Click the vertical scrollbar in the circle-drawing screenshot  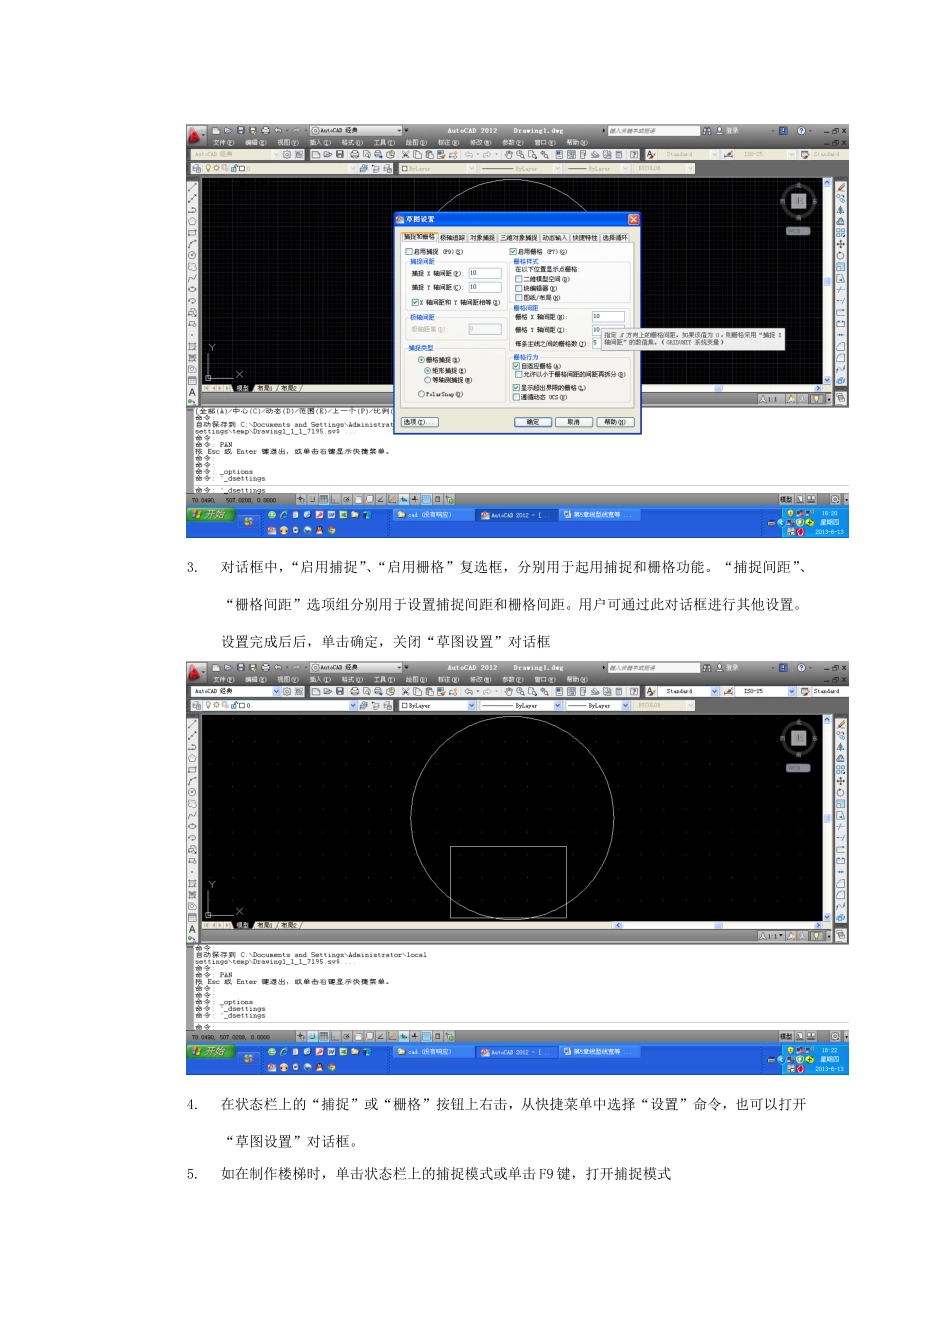827,817
